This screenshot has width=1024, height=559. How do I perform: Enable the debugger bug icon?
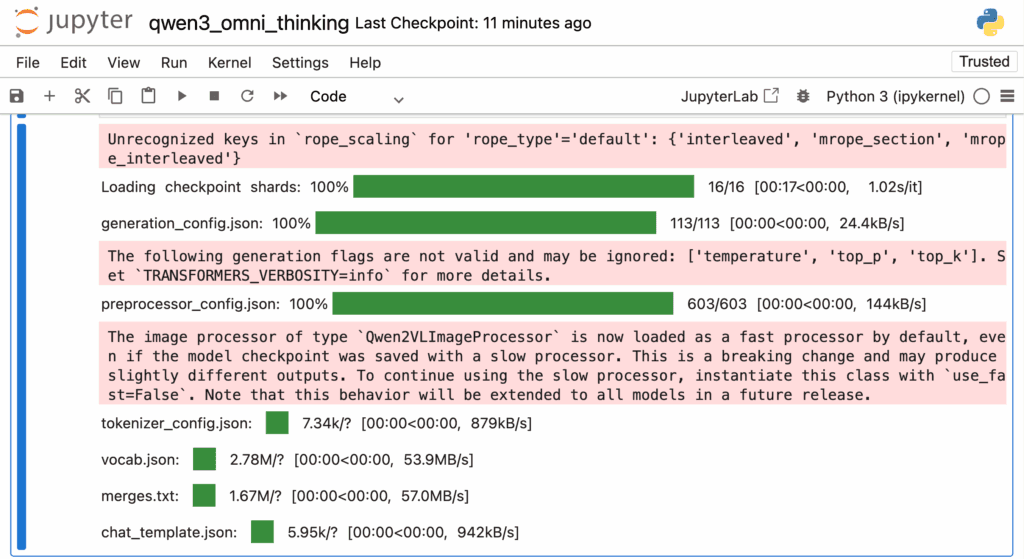click(x=801, y=96)
